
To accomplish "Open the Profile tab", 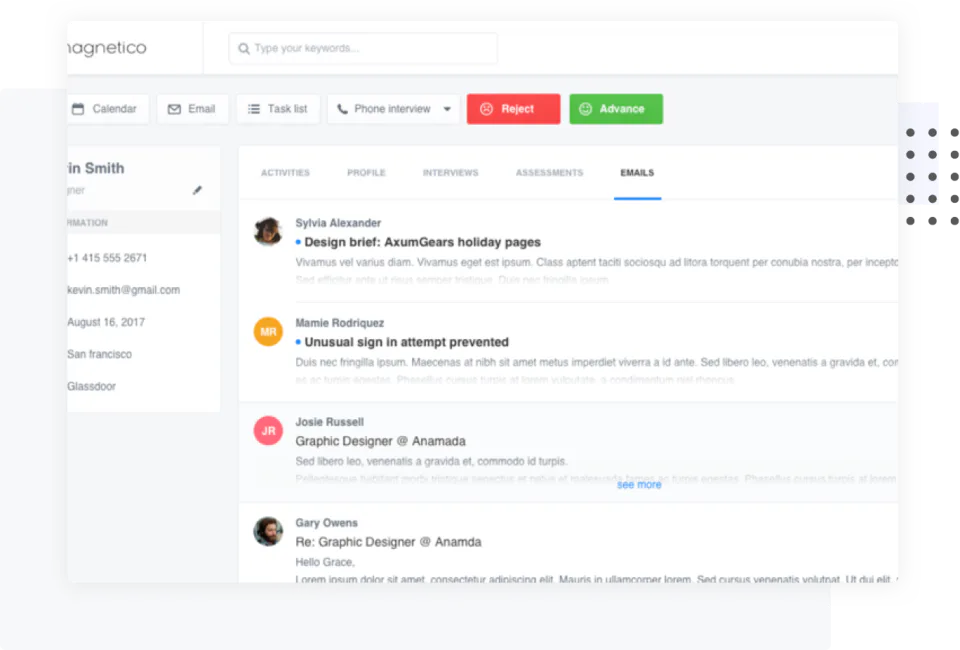I will click(366, 173).
